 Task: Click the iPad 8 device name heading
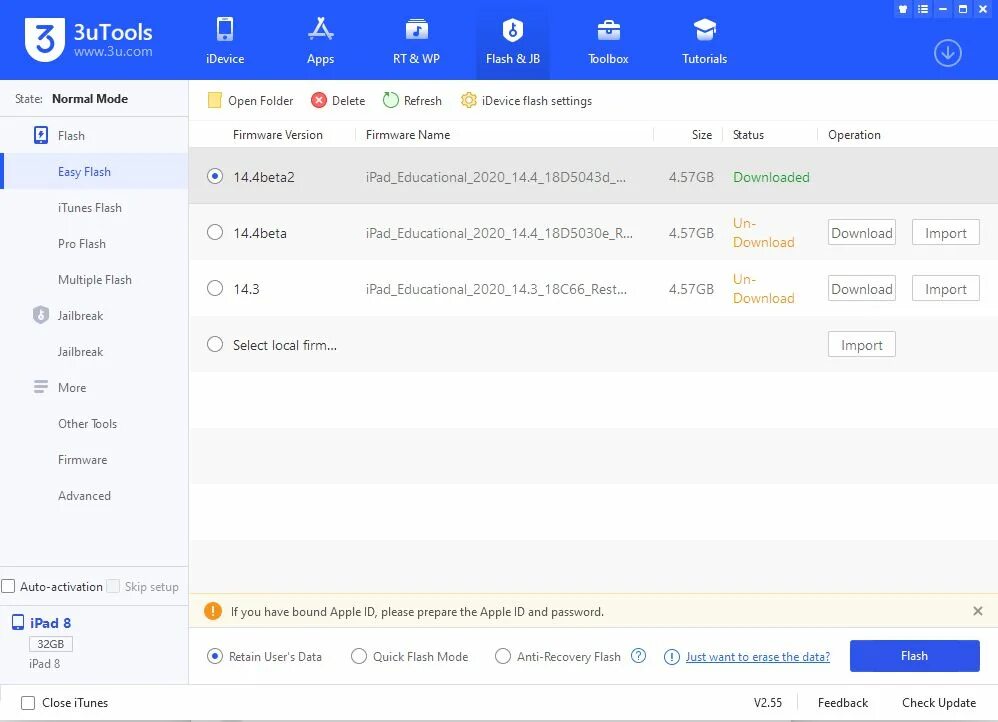(50, 623)
